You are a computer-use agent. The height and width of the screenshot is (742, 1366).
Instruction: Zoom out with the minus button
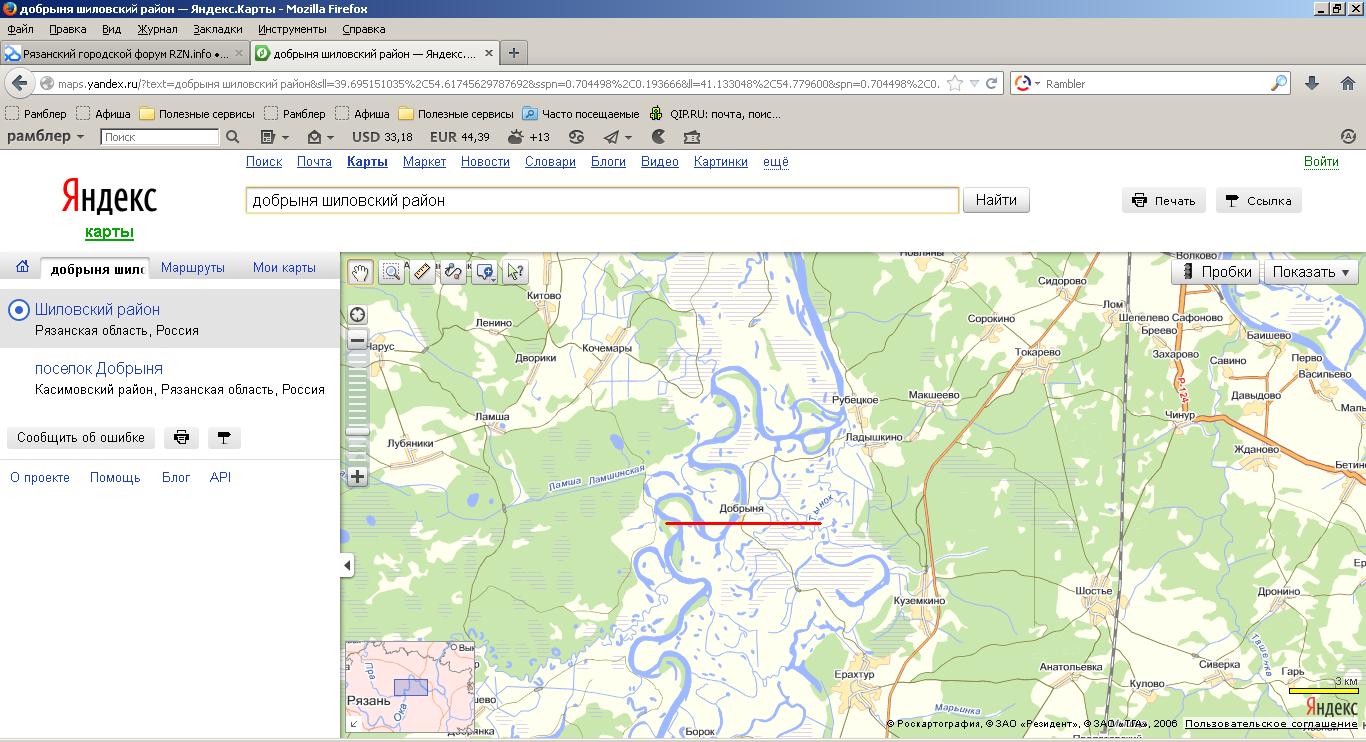pos(357,340)
